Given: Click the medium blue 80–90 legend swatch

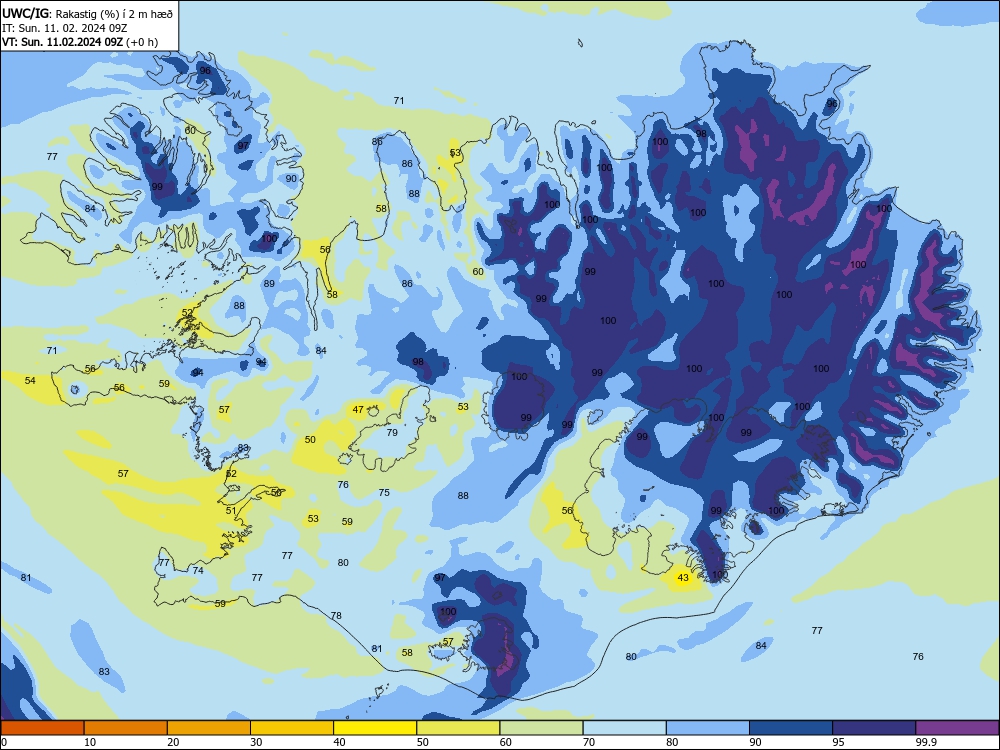Looking at the screenshot, I should pos(708,728).
